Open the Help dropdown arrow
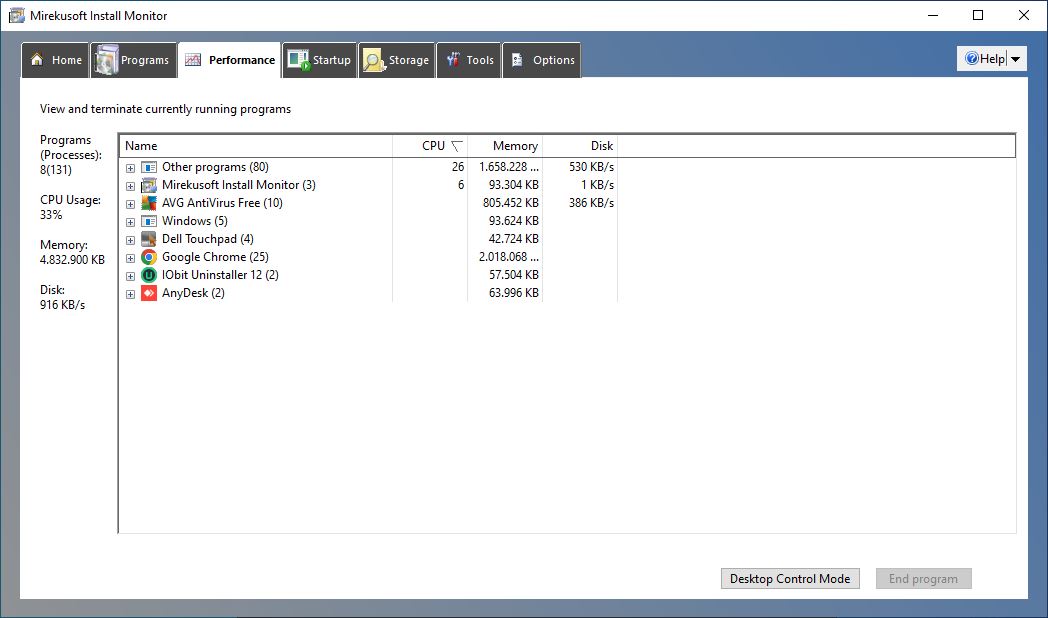 1016,59
